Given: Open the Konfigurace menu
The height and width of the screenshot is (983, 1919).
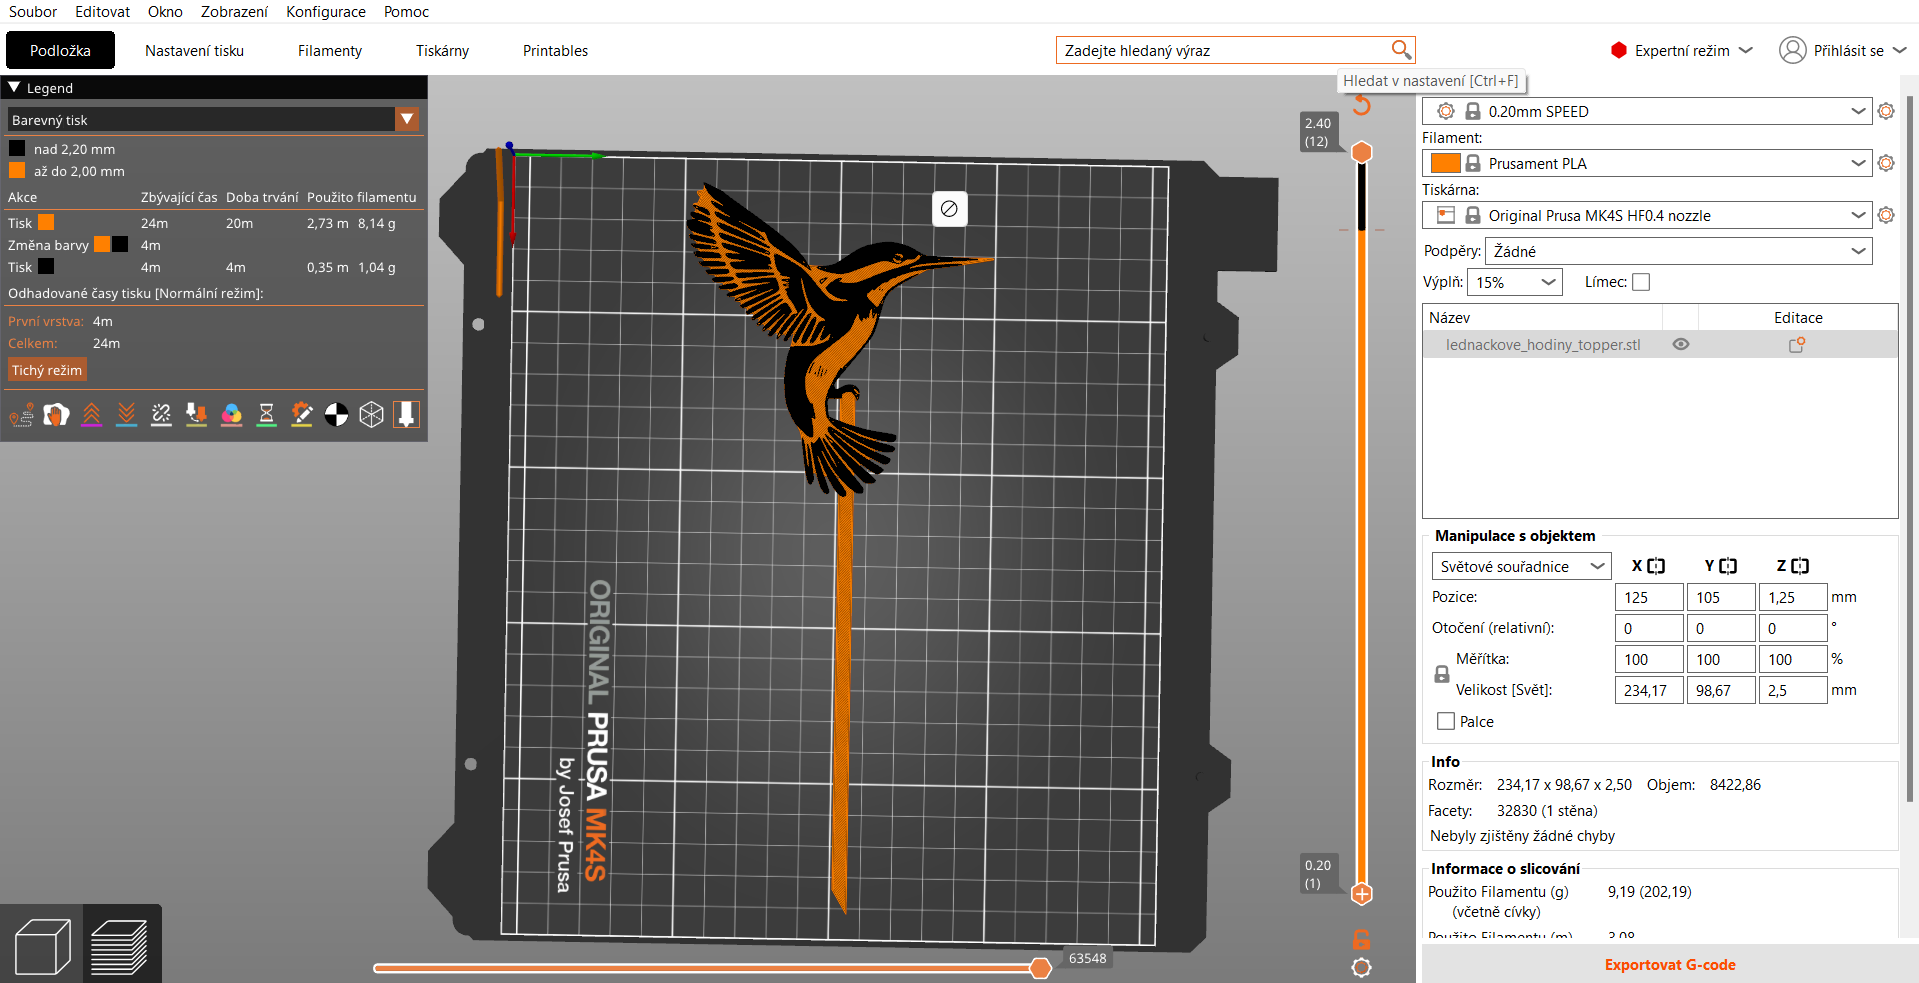Looking at the screenshot, I should pos(326,12).
